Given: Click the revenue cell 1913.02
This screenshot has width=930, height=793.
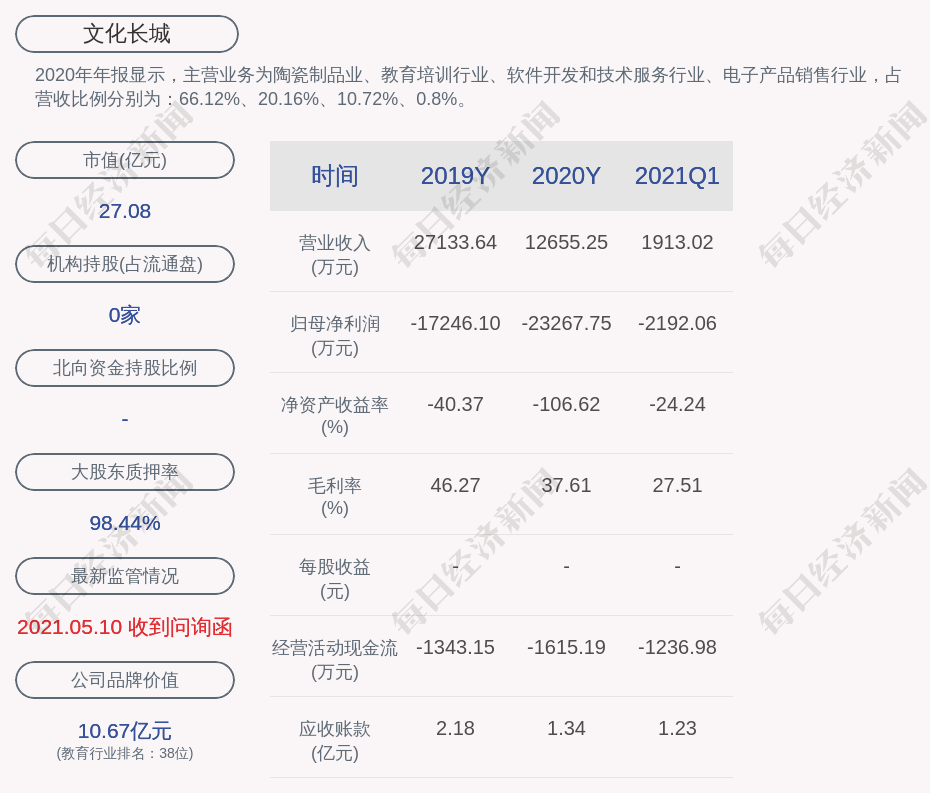Looking at the screenshot, I should point(677,243).
